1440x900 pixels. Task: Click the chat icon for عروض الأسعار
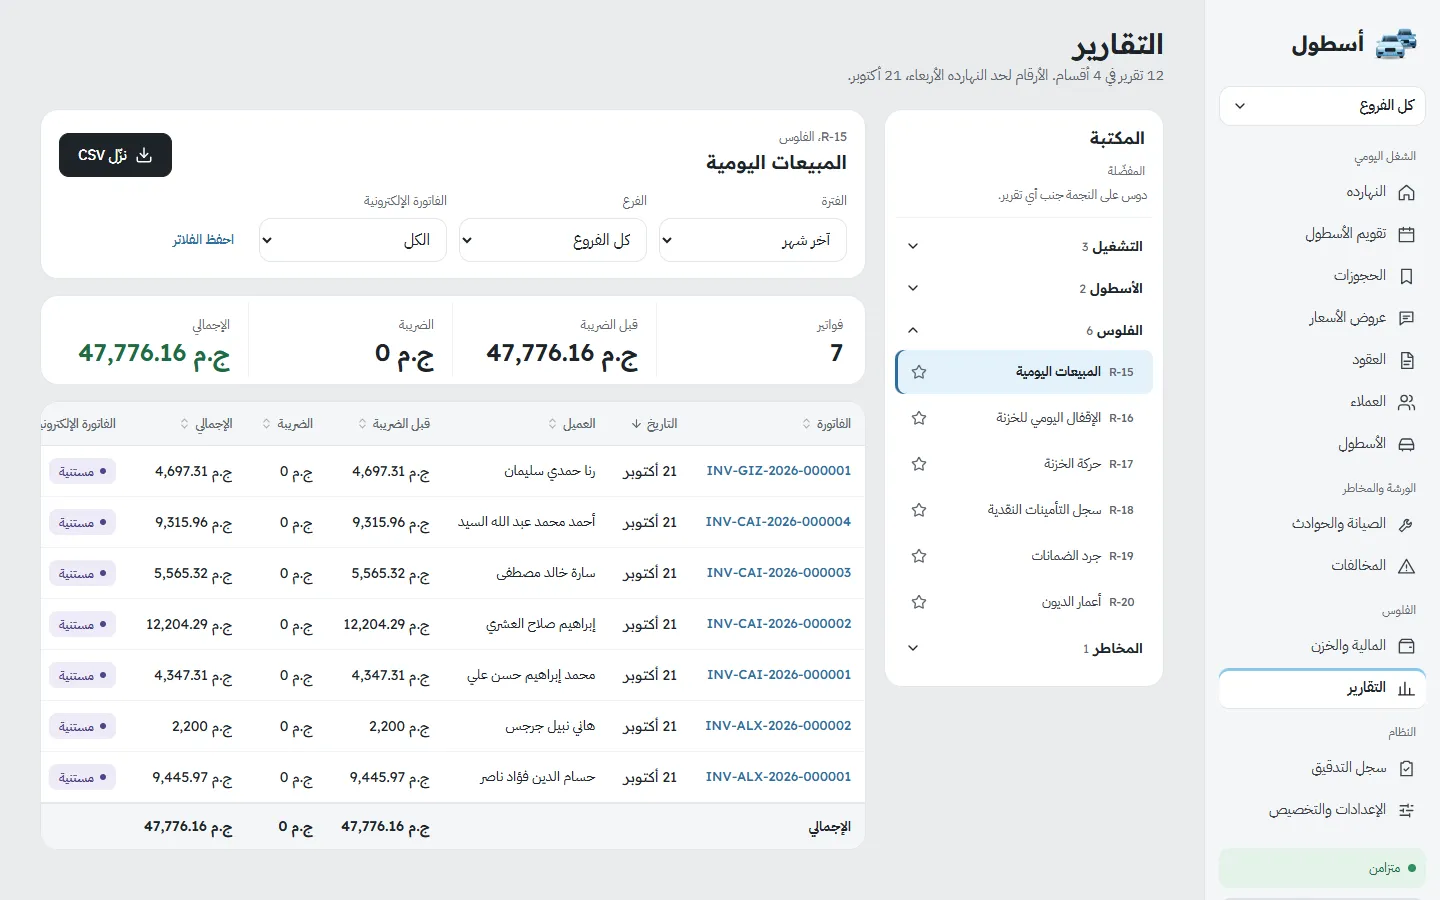tap(1406, 318)
